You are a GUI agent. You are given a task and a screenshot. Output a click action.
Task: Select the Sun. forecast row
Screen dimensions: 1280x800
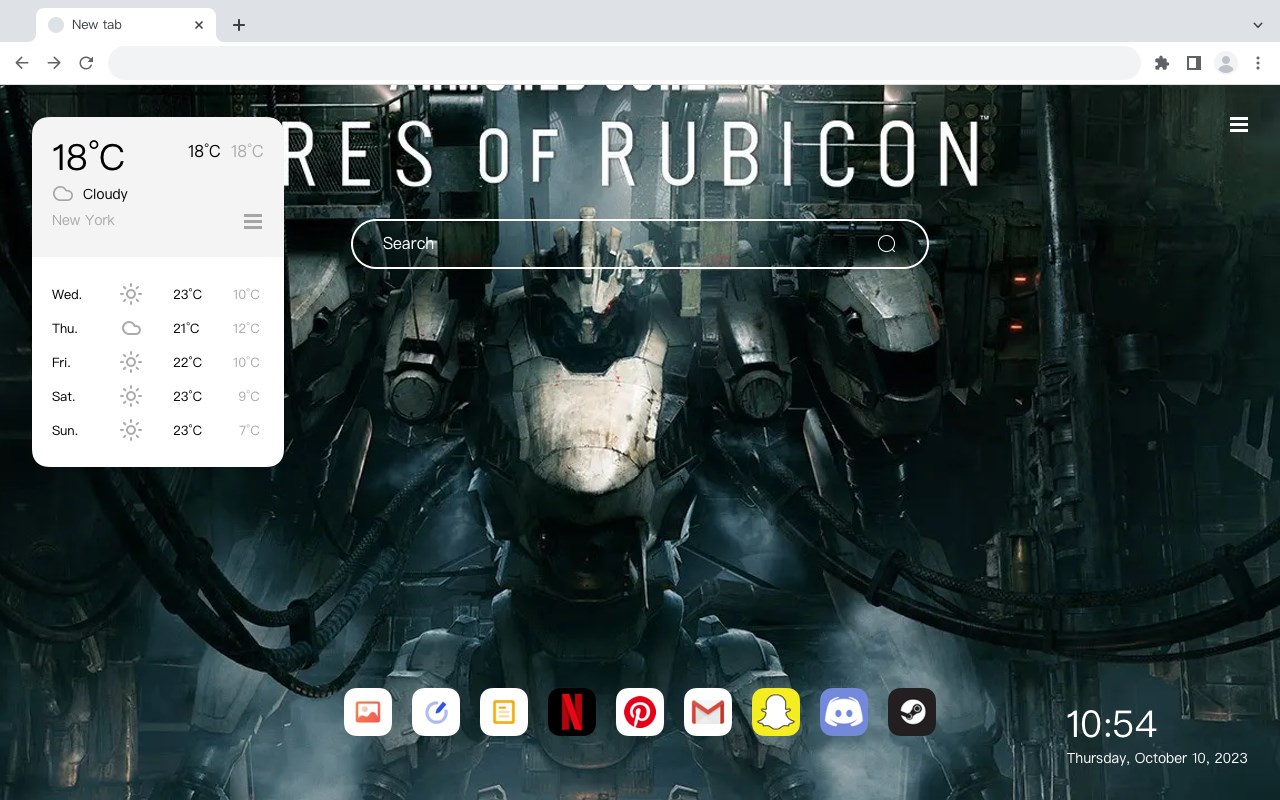(158, 430)
